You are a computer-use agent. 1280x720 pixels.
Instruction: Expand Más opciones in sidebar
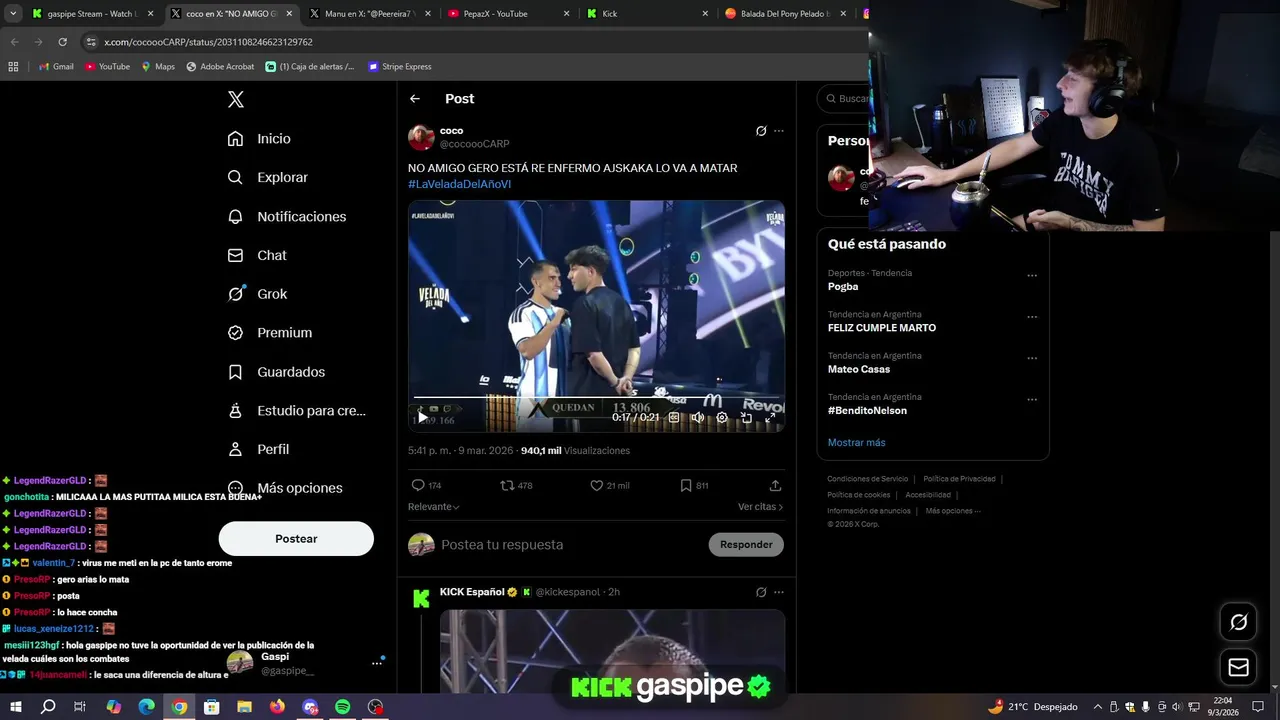coord(285,488)
